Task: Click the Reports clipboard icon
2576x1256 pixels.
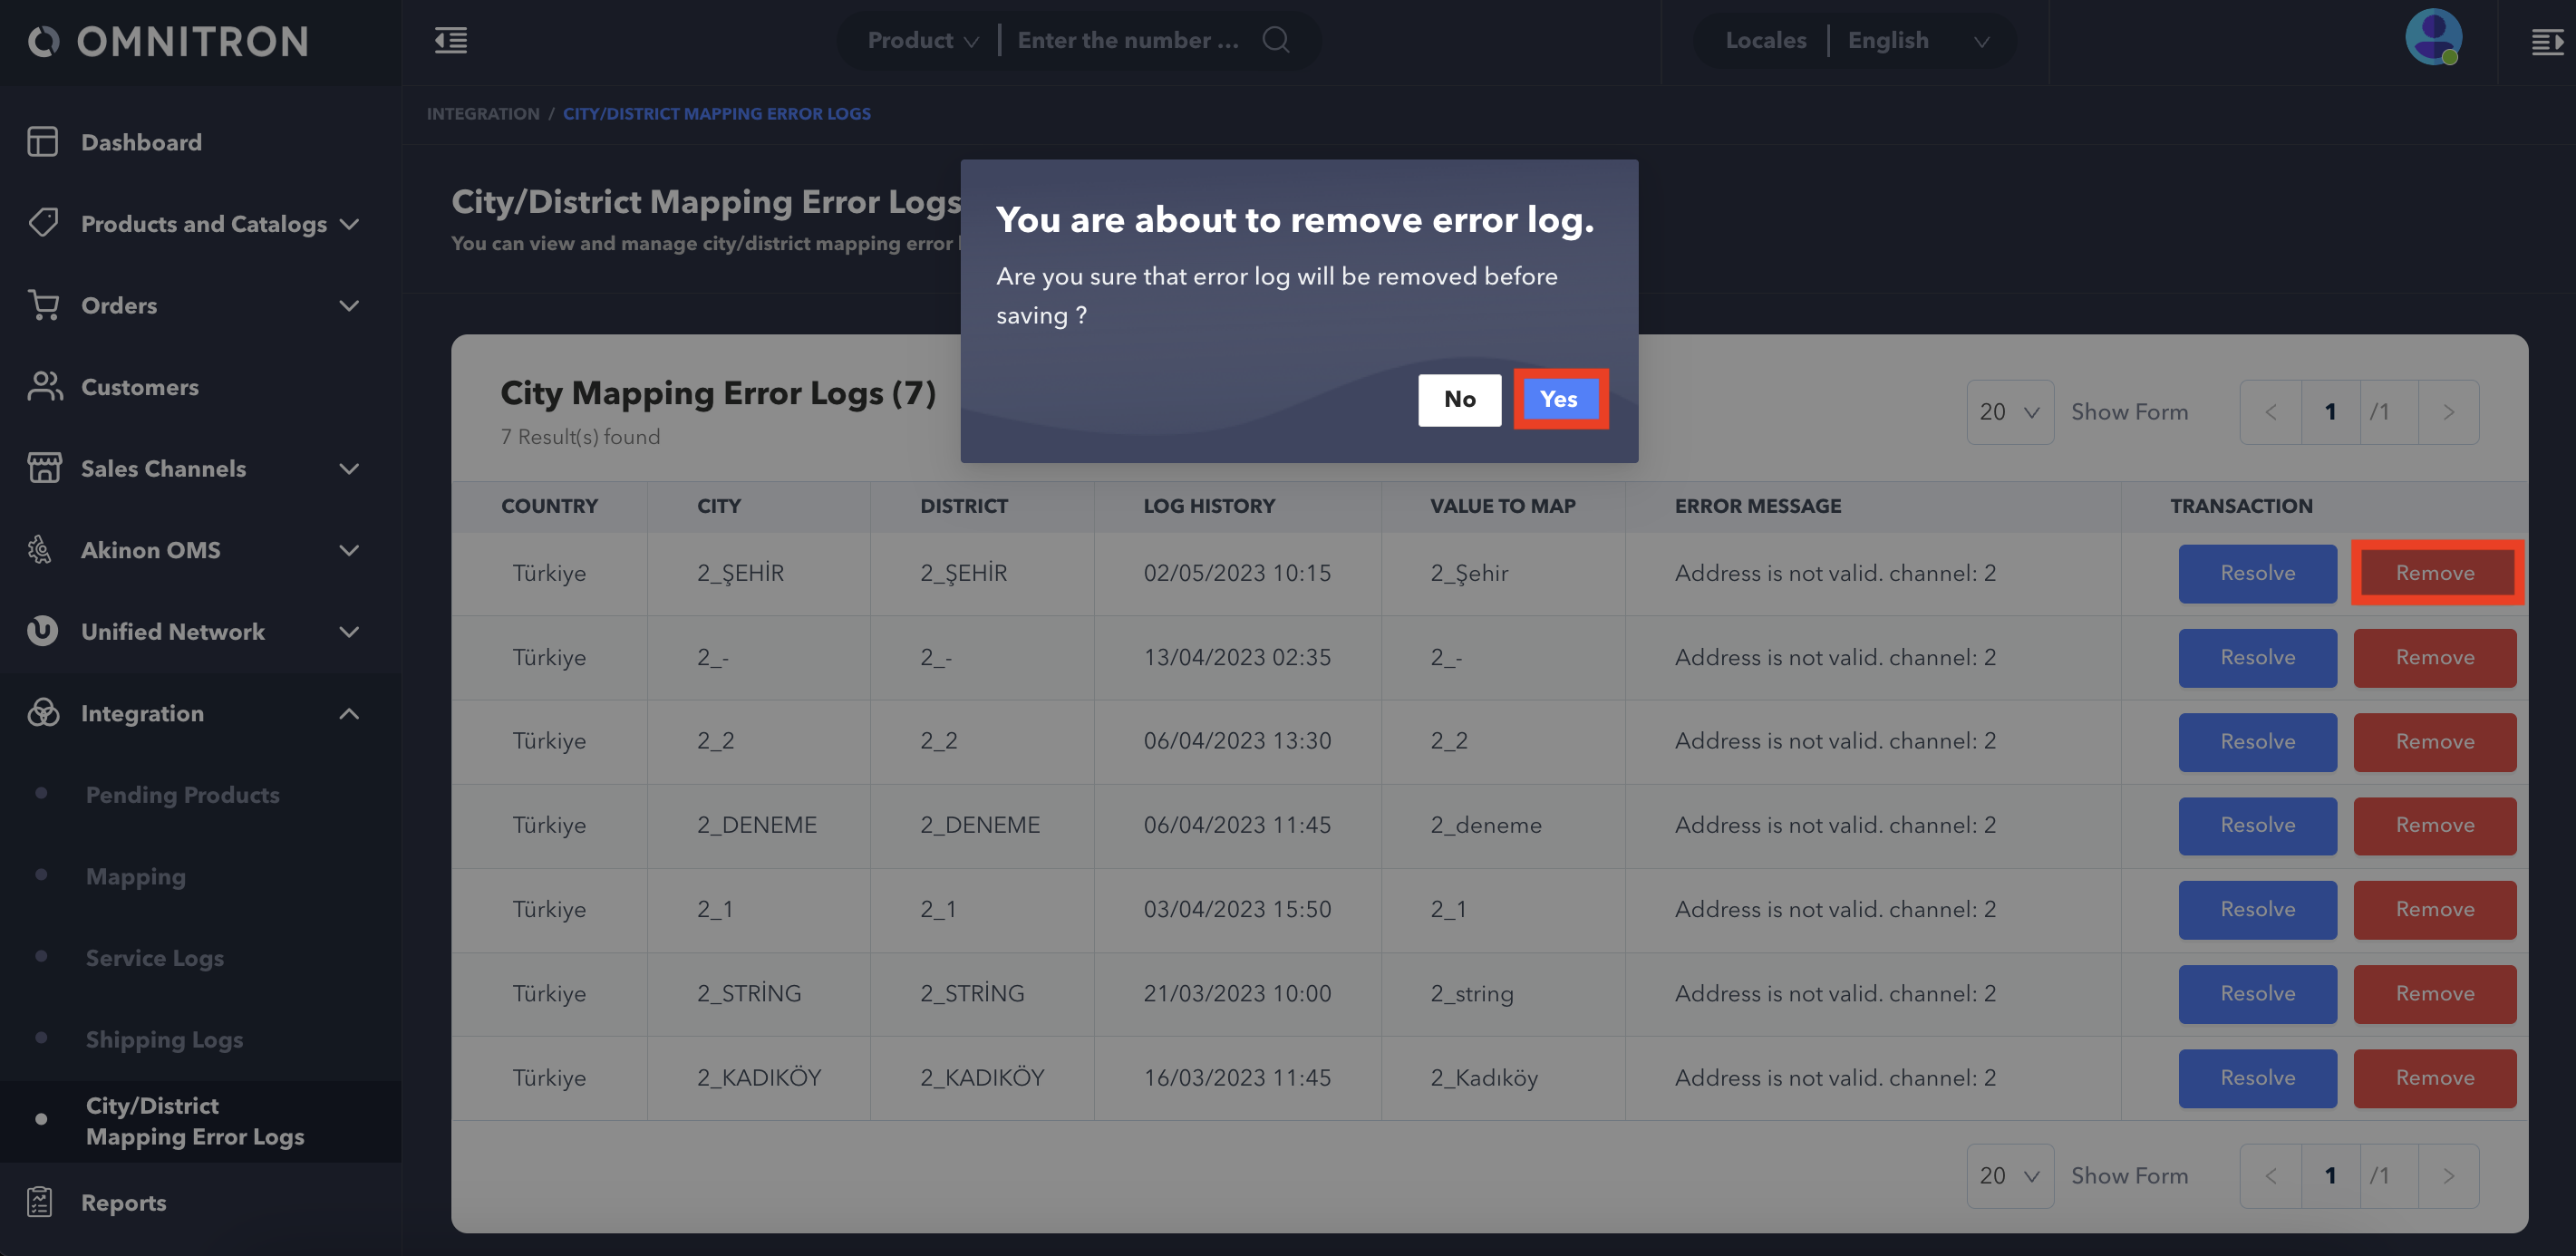Action: (40, 1202)
